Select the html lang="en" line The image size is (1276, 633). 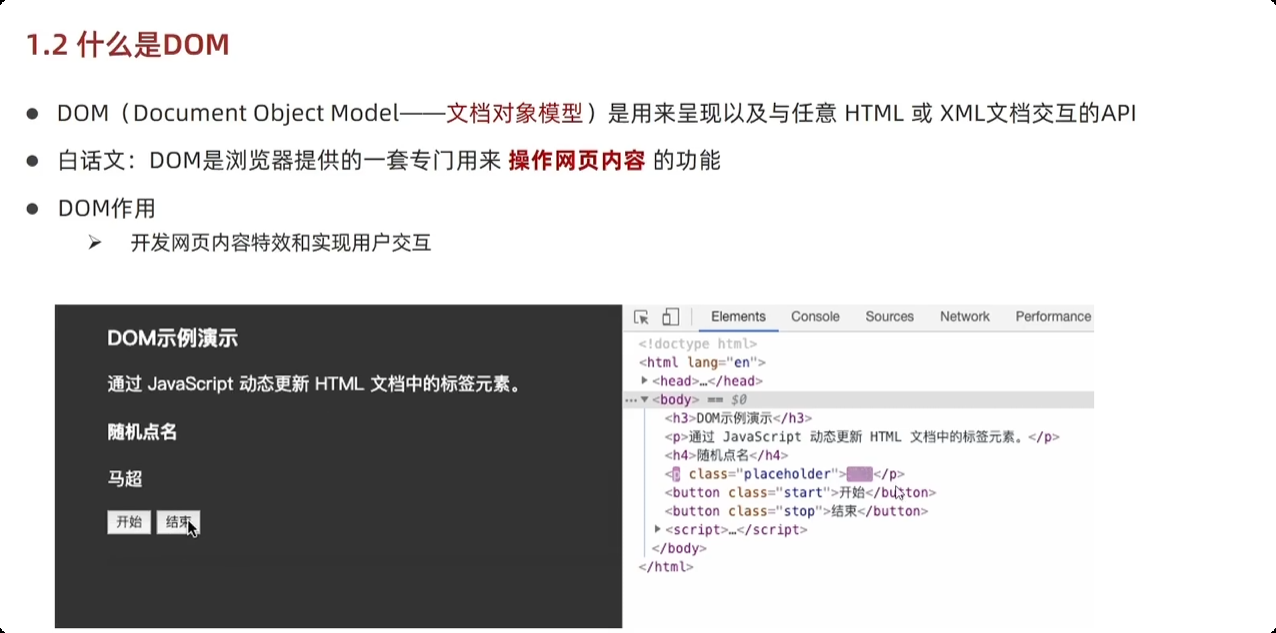point(702,363)
